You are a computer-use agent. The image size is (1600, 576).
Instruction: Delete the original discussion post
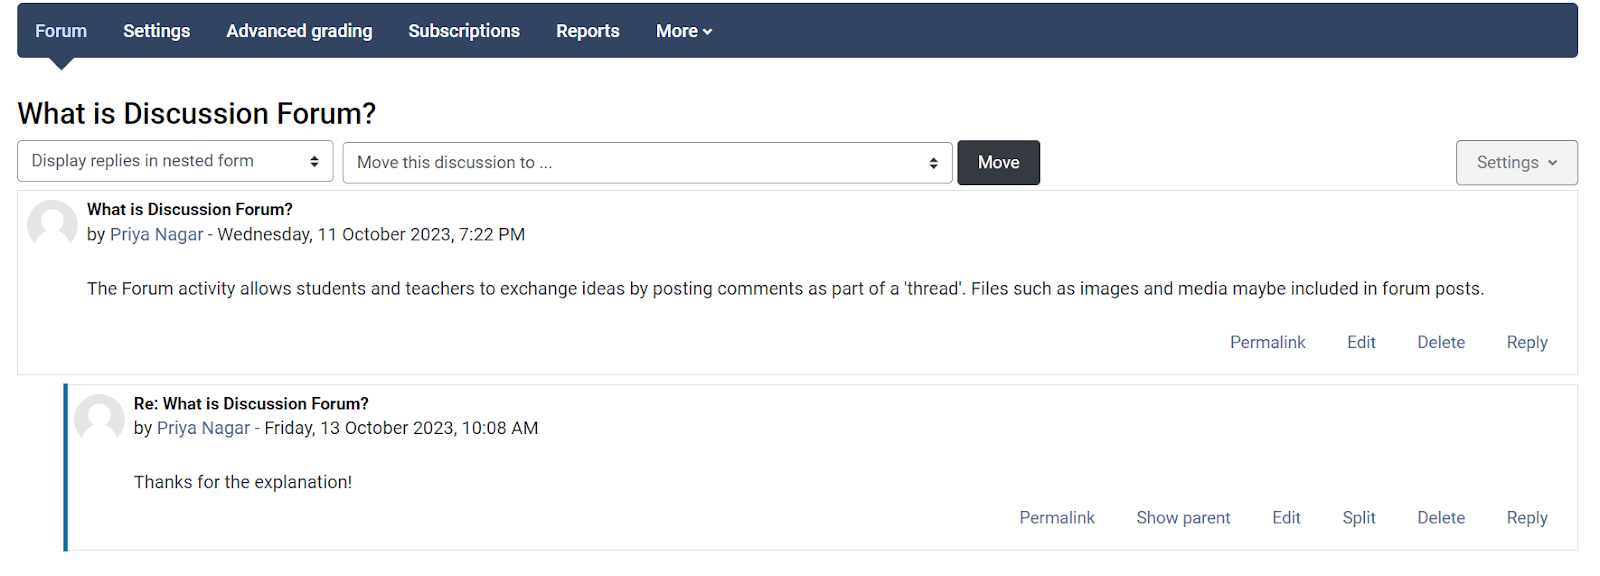1441,342
